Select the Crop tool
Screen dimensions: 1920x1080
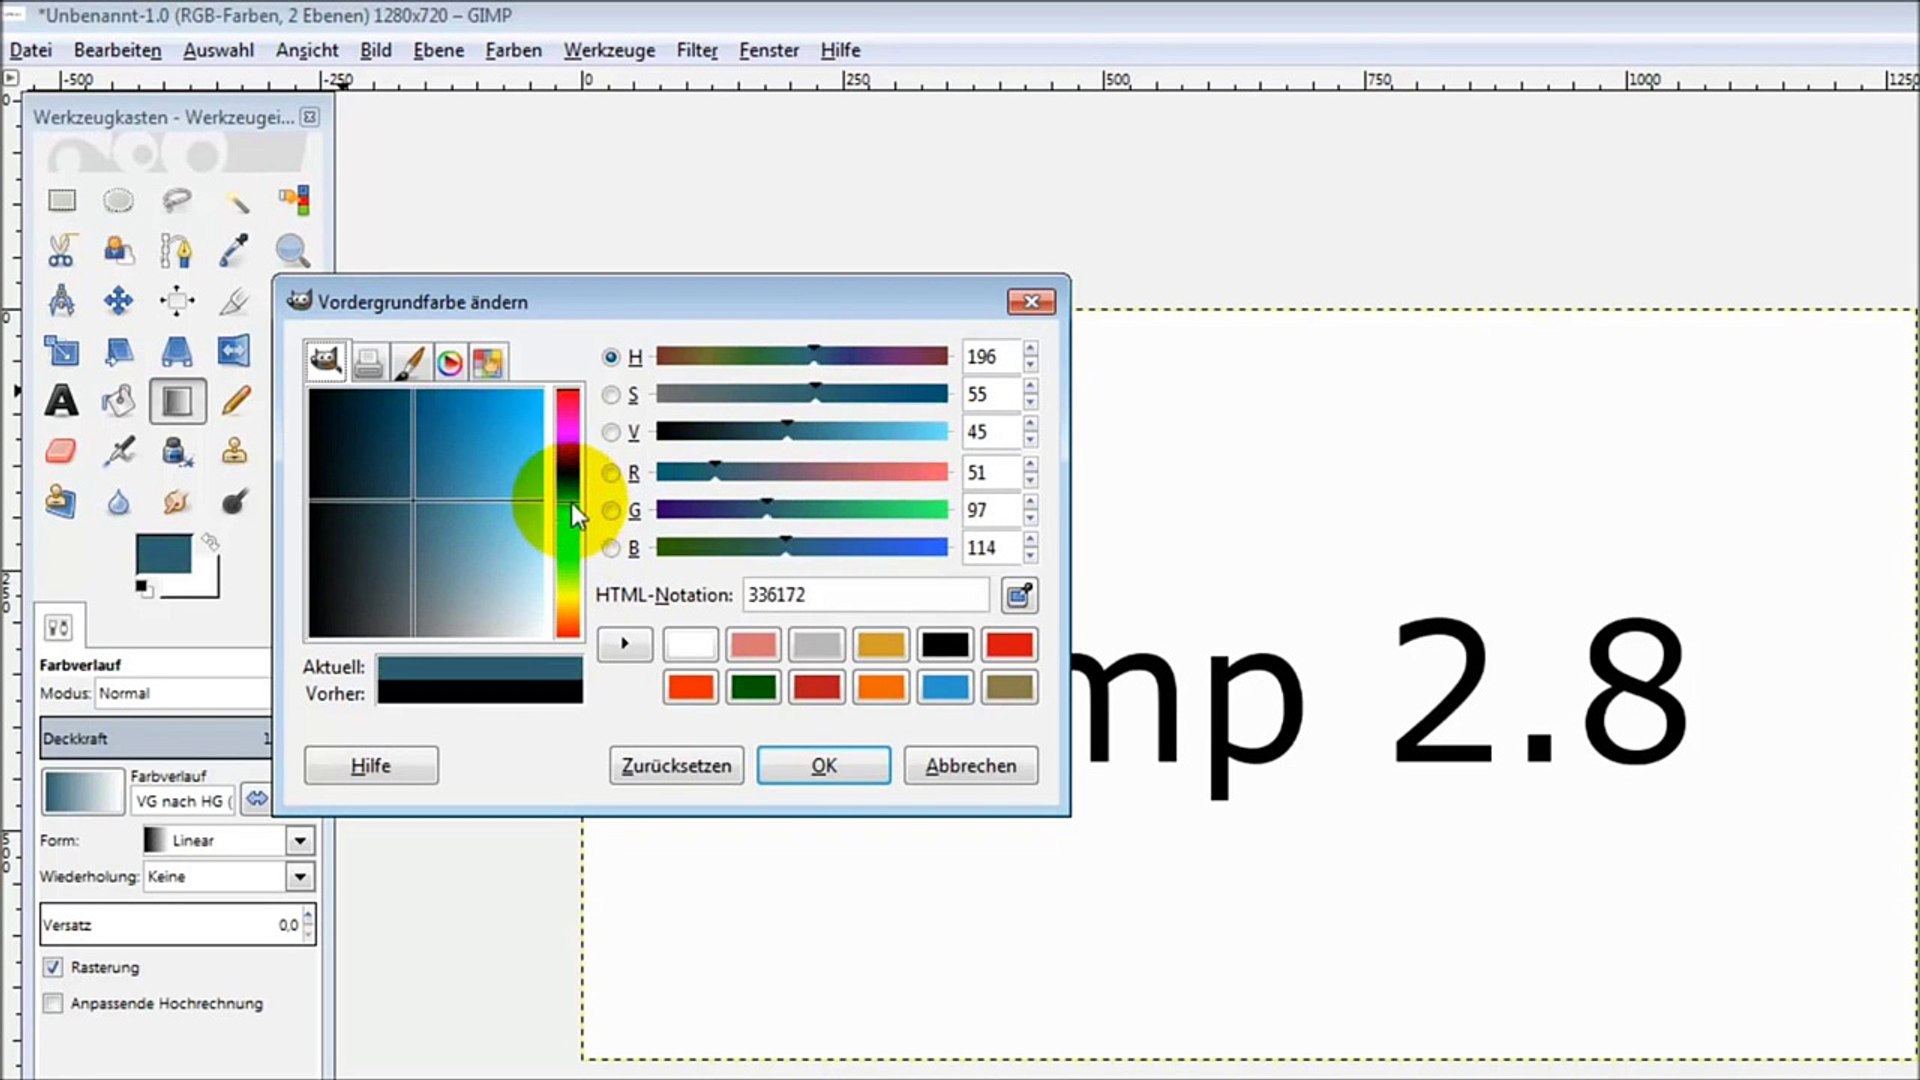click(236, 300)
